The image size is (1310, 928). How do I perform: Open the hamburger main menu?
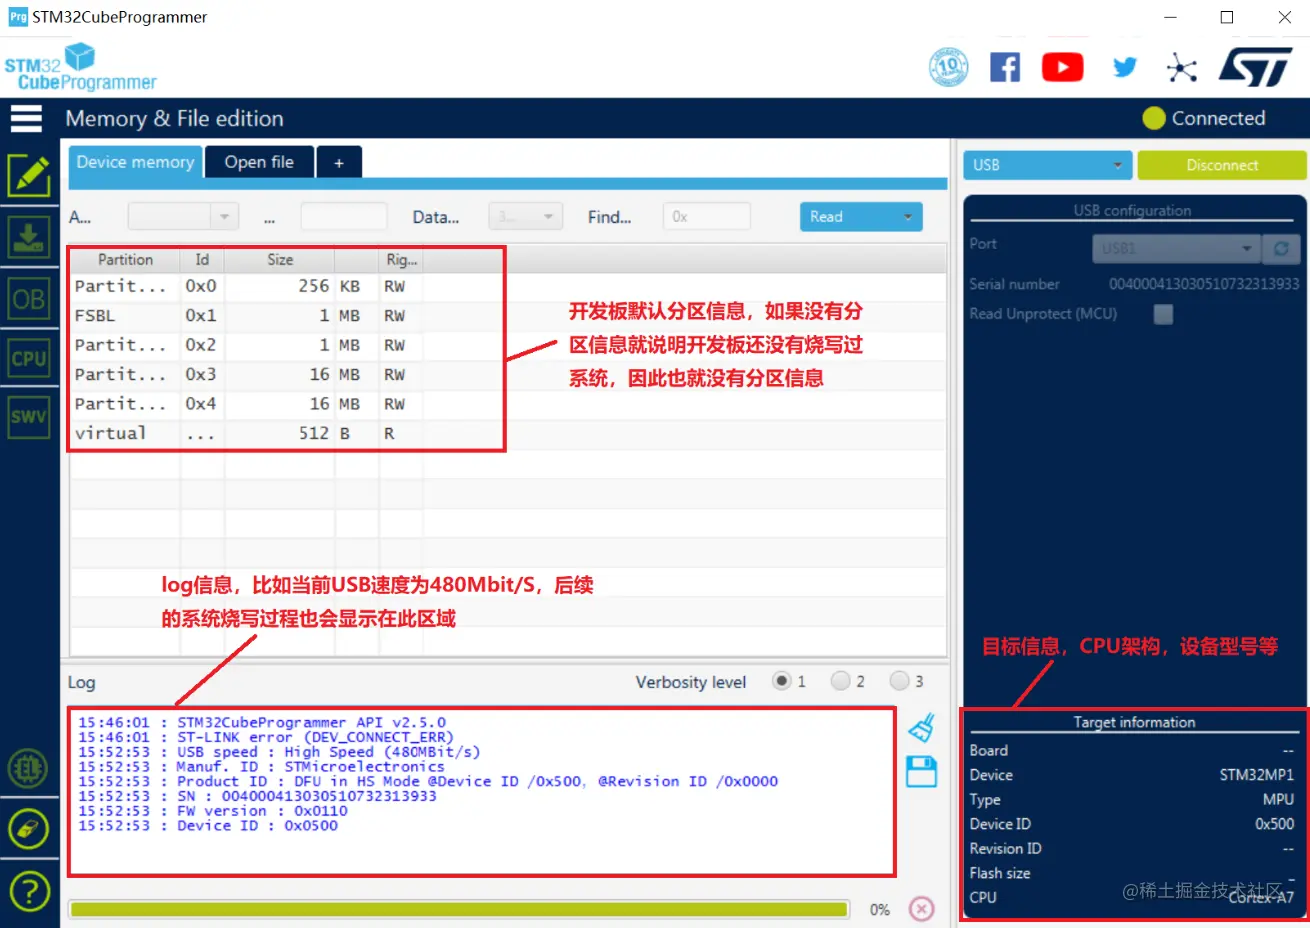tap(26, 118)
